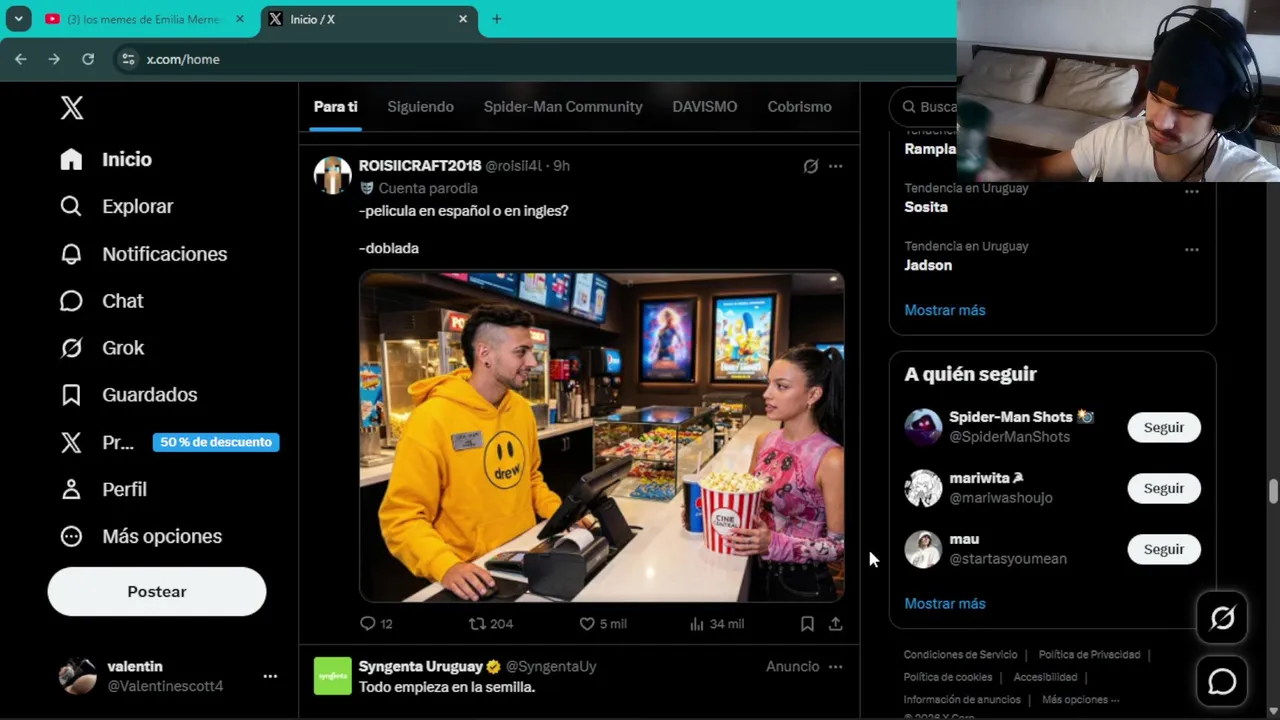Viewport: 1280px width, 720px height.
Task: Open Chat bubble icon in sidebar
Action: 71,301
